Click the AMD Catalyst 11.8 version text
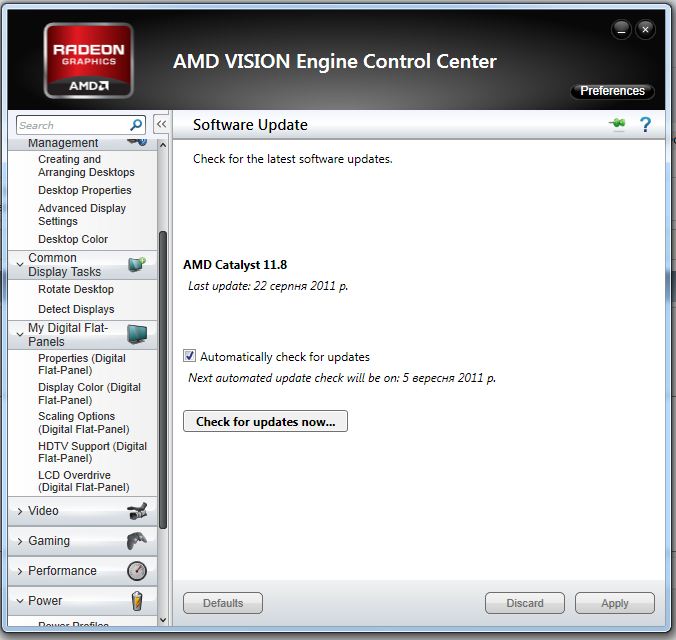 point(235,264)
